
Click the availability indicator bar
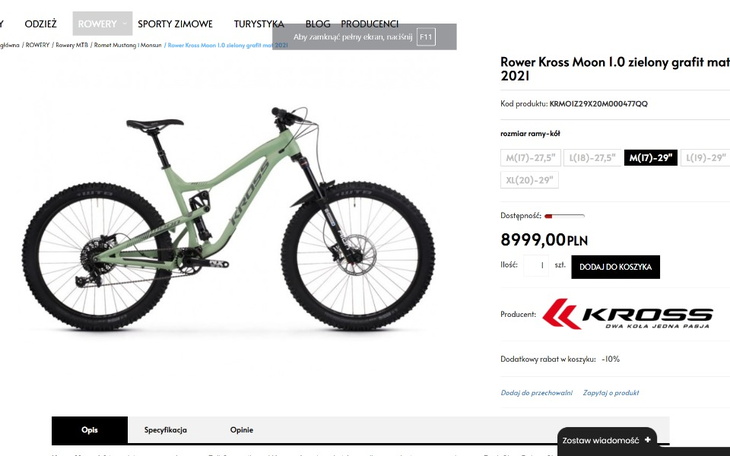[x=564, y=216]
